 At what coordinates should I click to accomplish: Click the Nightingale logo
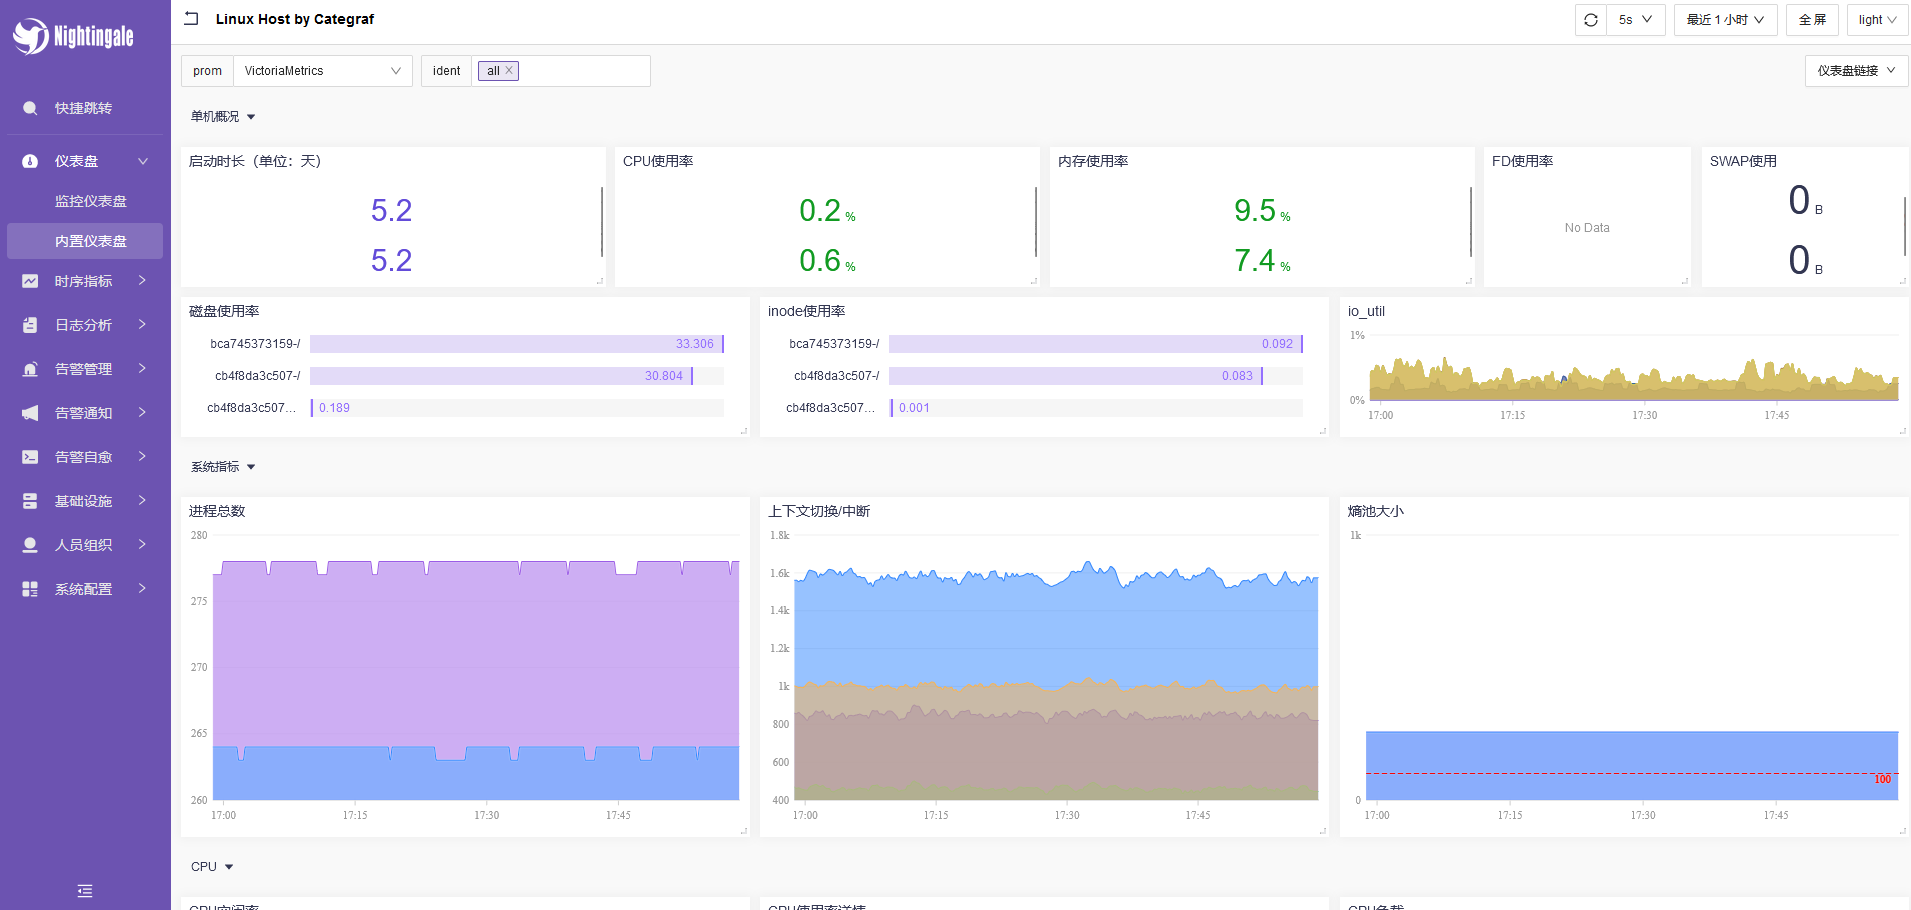point(73,36)
